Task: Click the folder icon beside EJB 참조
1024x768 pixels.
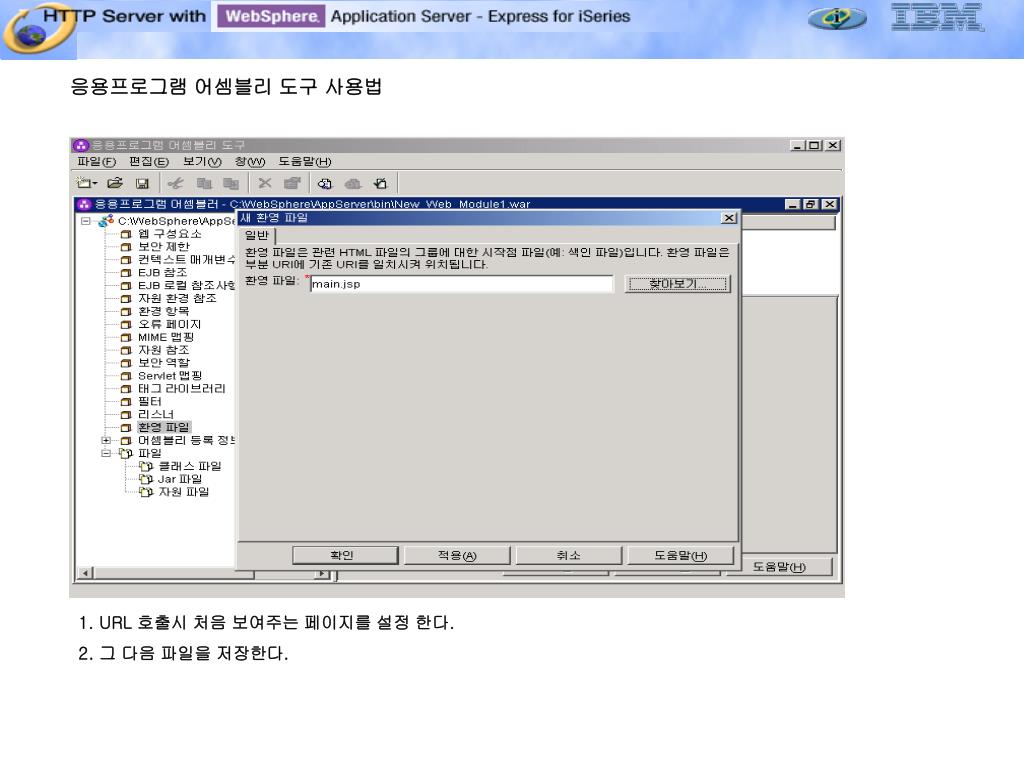Action: [x=126, y=272]
